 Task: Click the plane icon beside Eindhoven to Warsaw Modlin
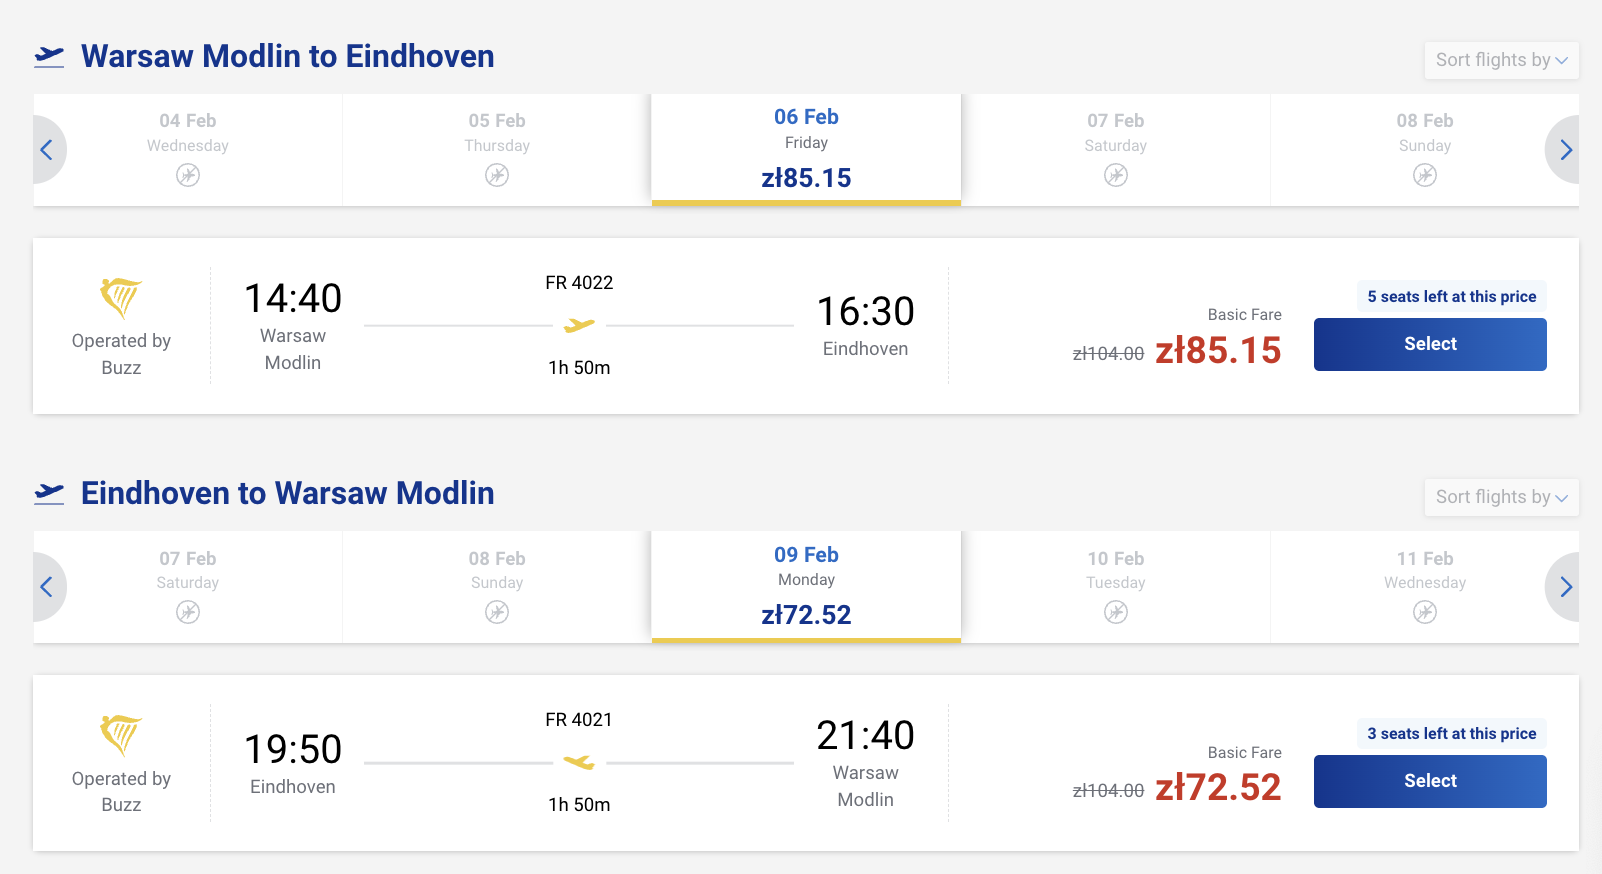pyautogui.click(x=49, y=493)
